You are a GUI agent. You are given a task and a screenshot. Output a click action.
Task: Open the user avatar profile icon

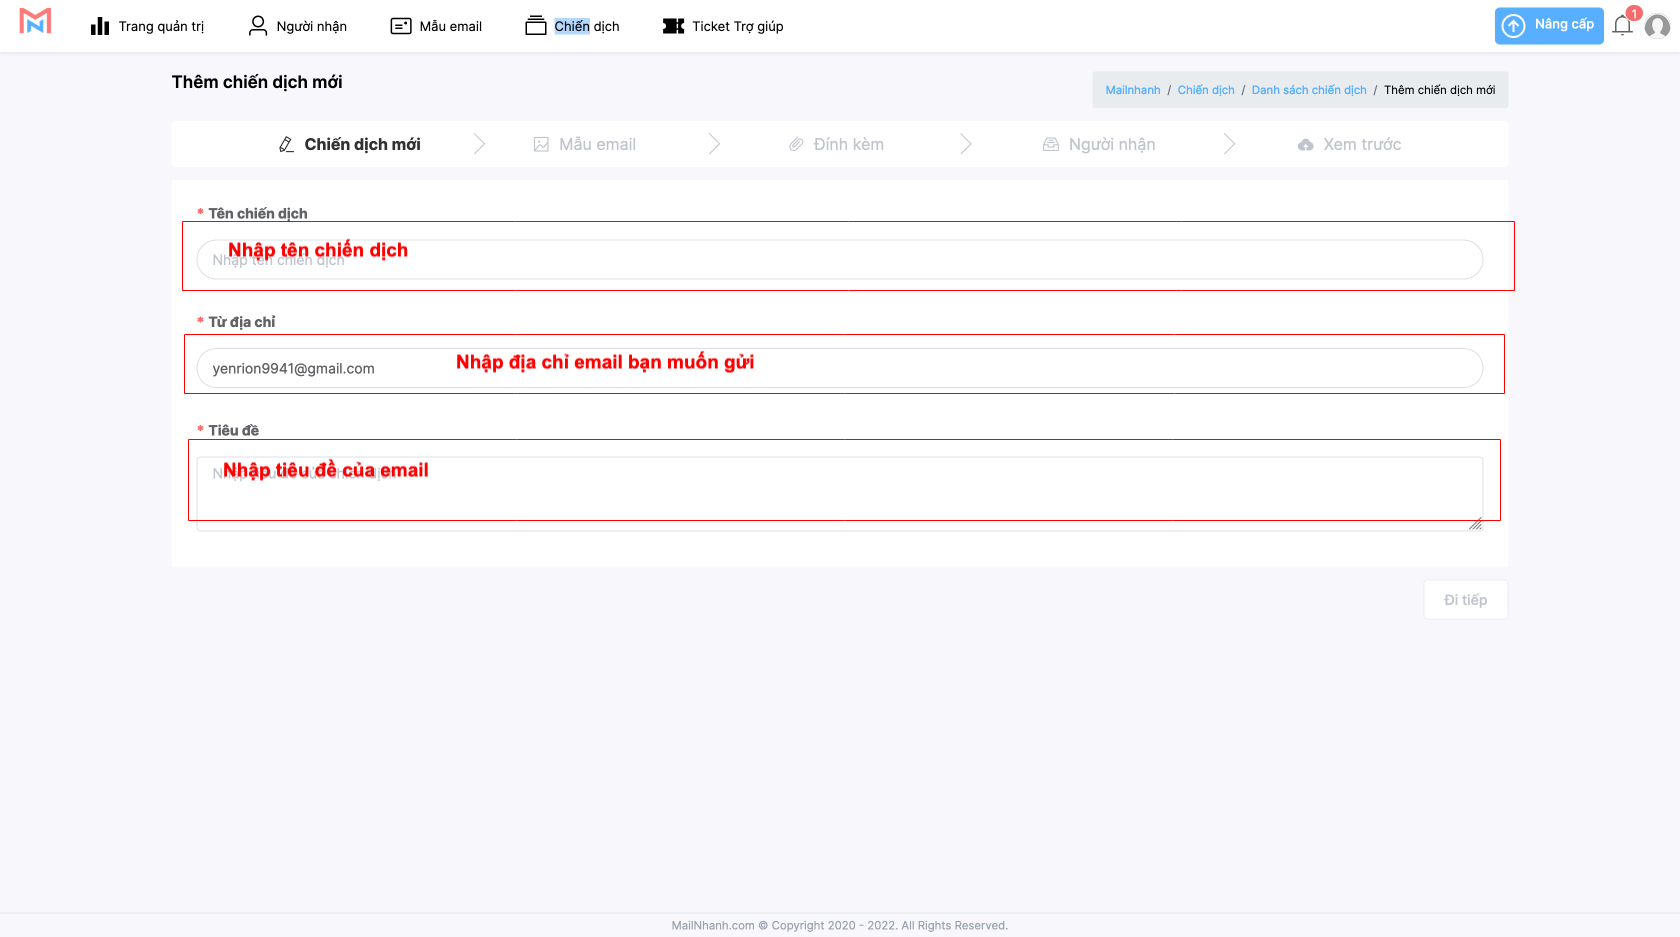(x=1657, y=26)
